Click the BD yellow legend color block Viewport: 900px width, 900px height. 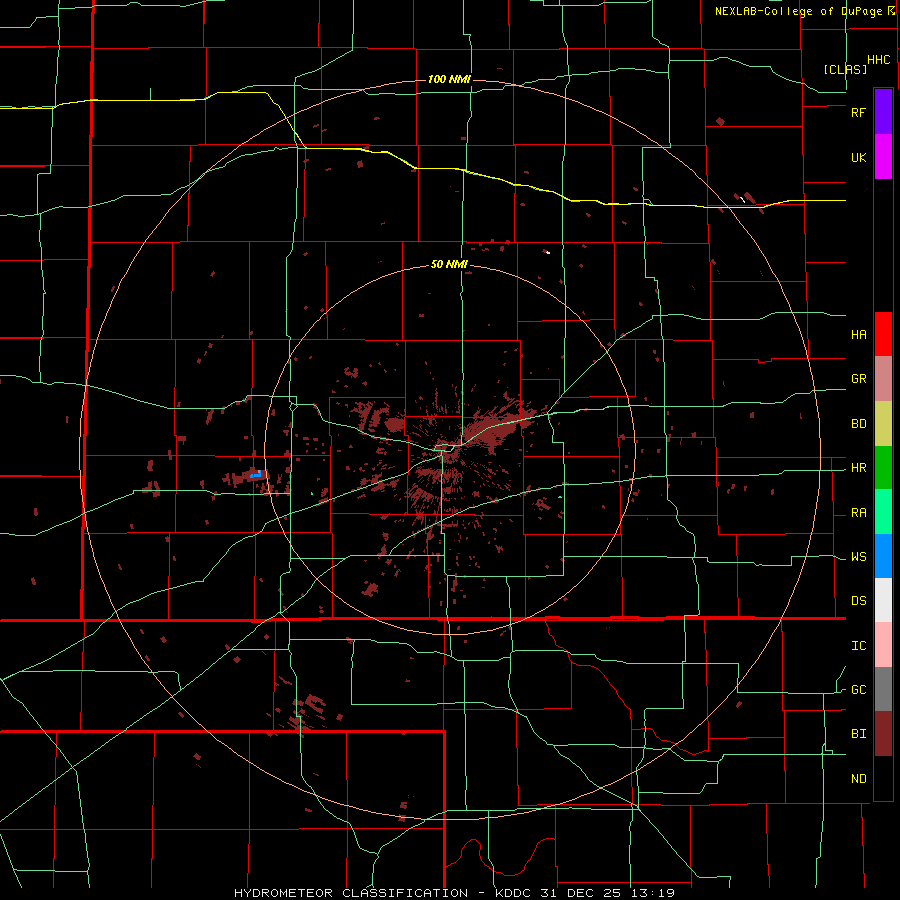point(883,424)
